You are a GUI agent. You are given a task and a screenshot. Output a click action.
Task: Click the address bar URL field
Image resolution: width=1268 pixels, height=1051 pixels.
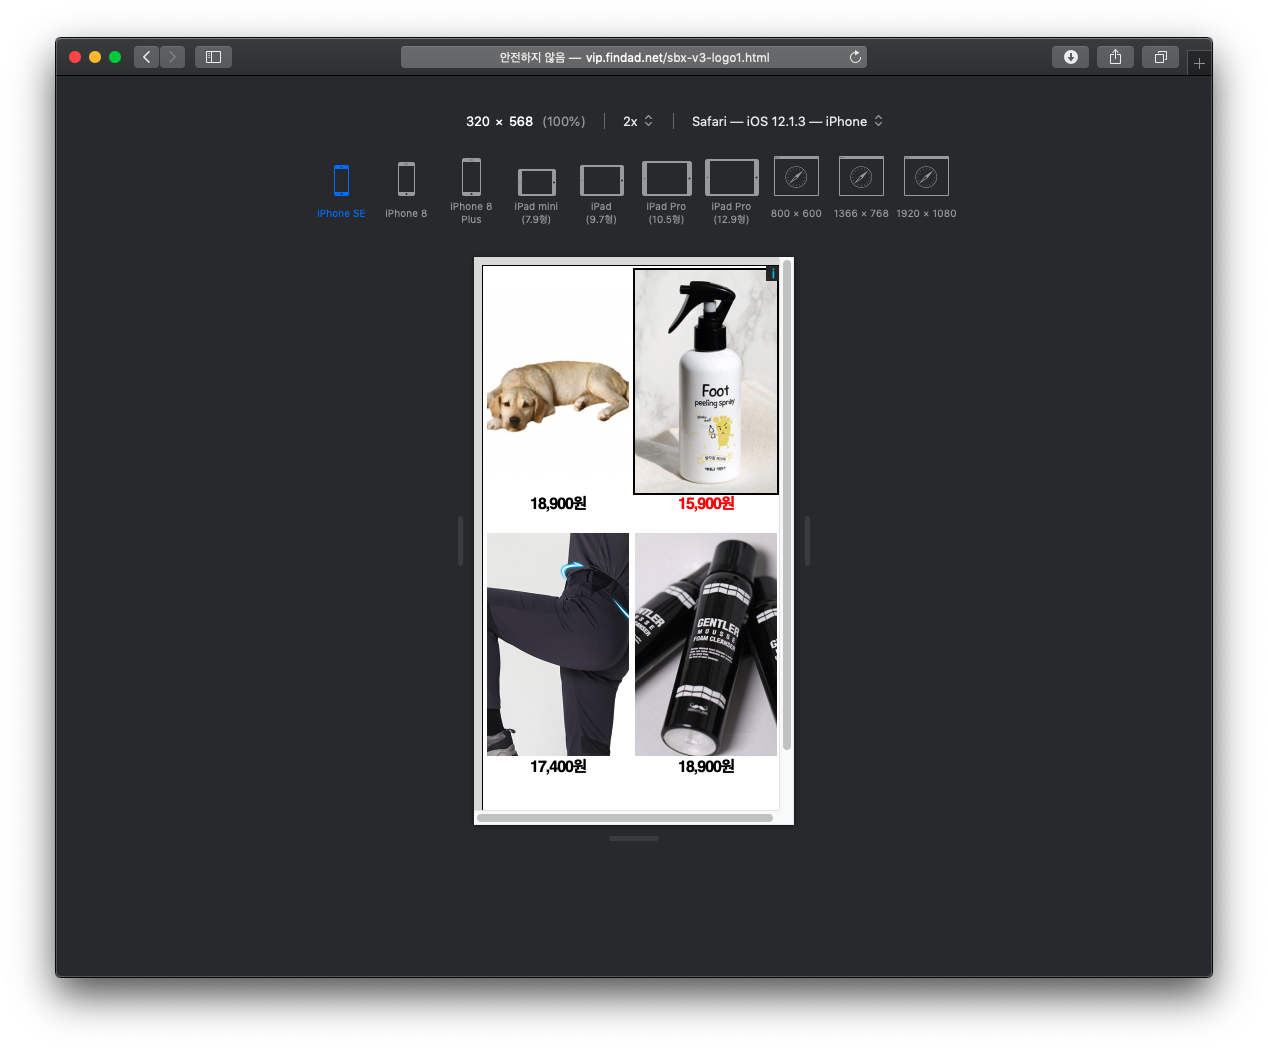634,57
